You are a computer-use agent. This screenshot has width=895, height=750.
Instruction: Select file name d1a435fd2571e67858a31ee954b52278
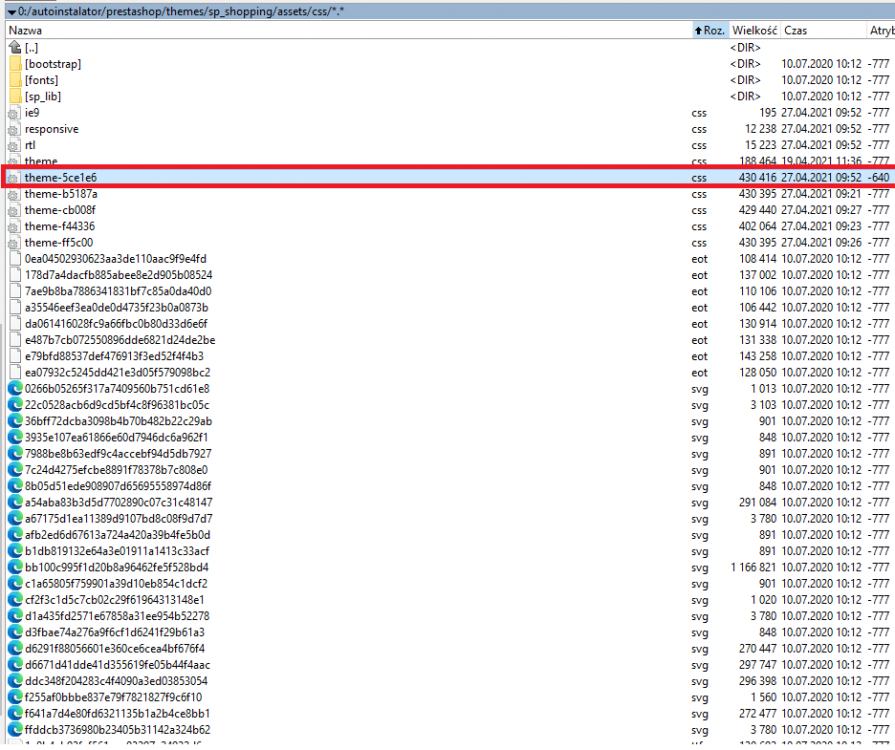tap(117, 616)
